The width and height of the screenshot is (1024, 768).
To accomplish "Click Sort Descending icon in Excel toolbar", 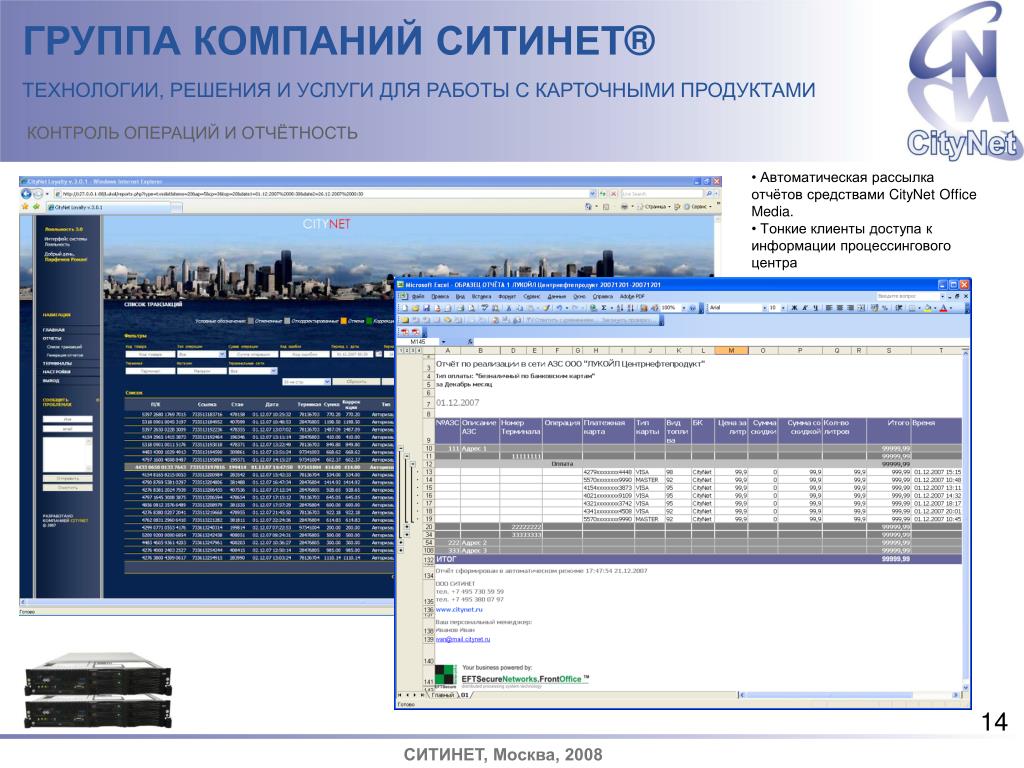I will (x=631, y=308).
